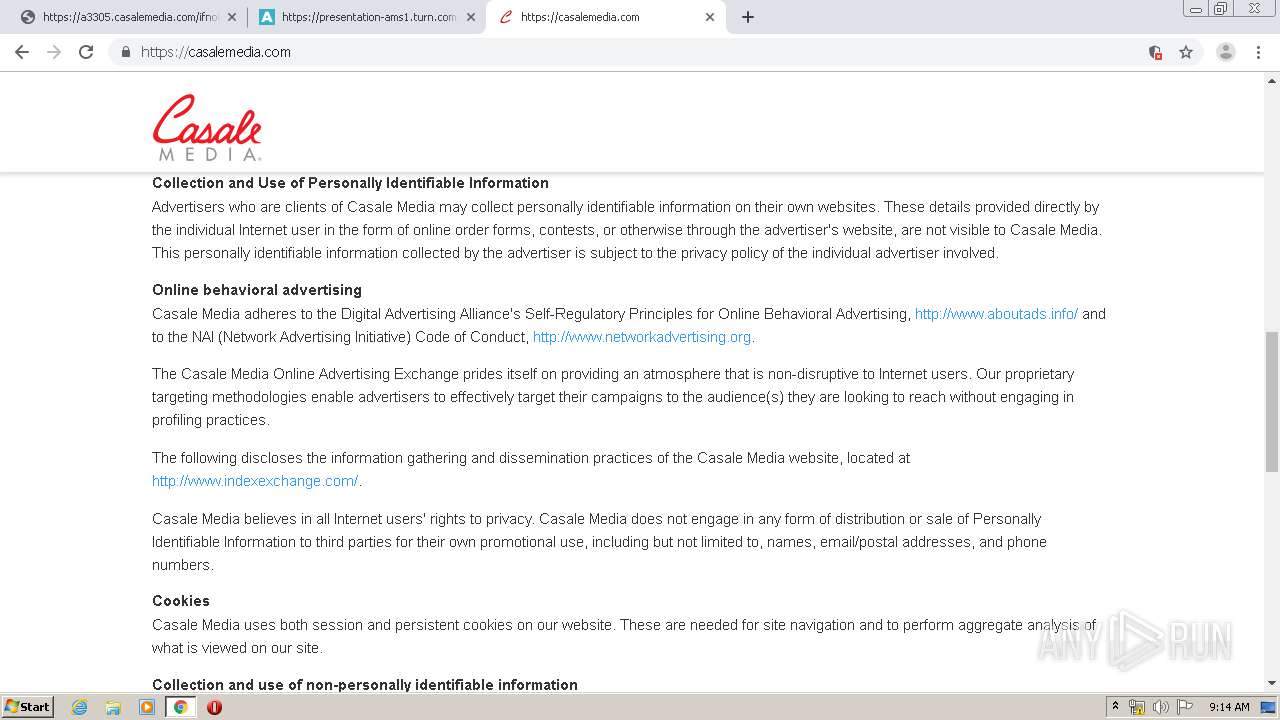Click the Chrome taskbar button
The image size is (1280, 720).
coord(180,707)
